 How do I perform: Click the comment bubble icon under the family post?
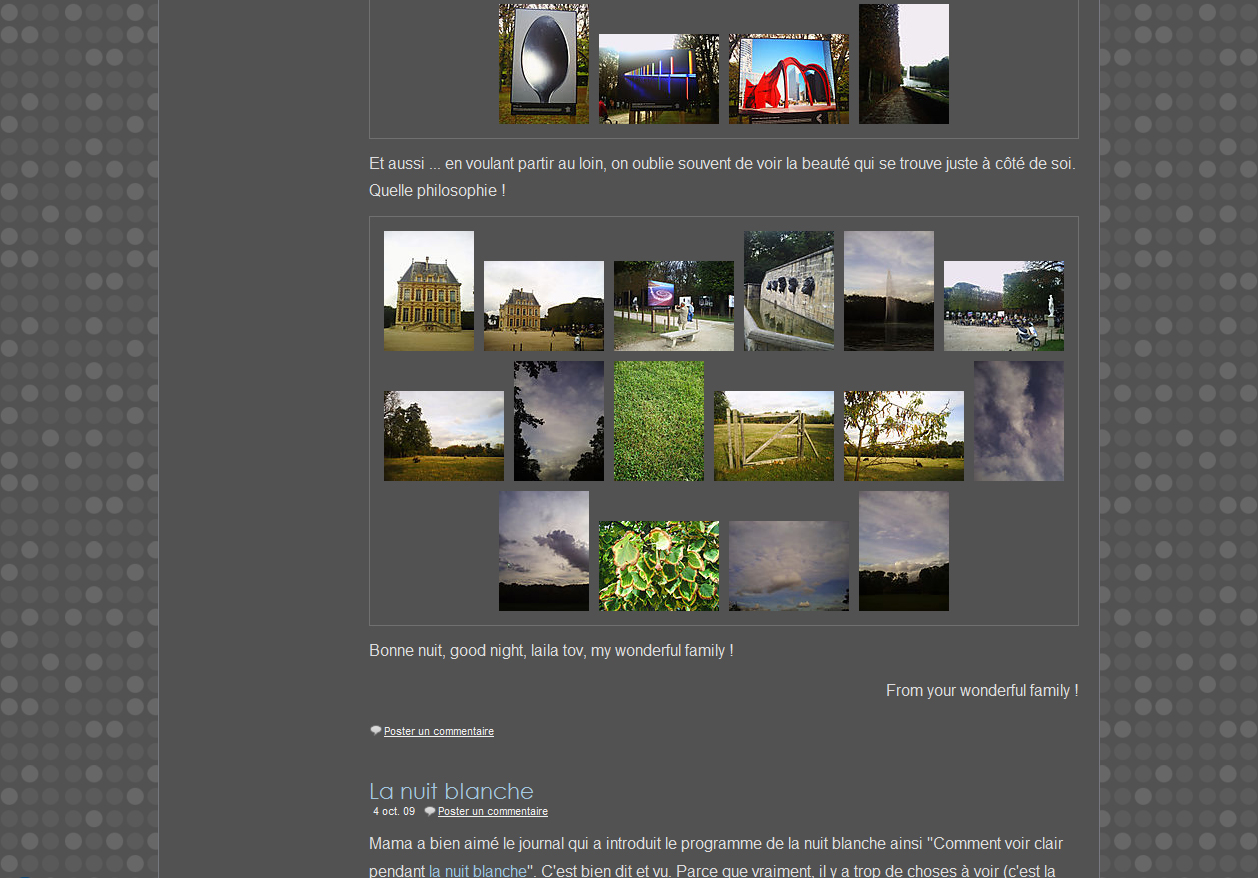pos(376,731)
